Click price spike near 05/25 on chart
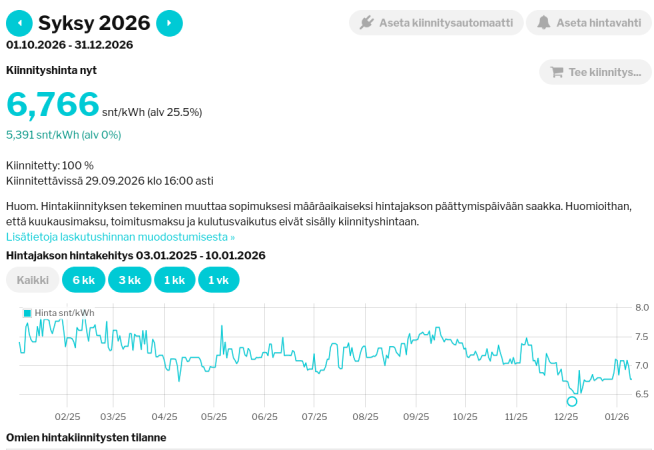Viewport: 654px width, 450px height. tap(221, 327)
